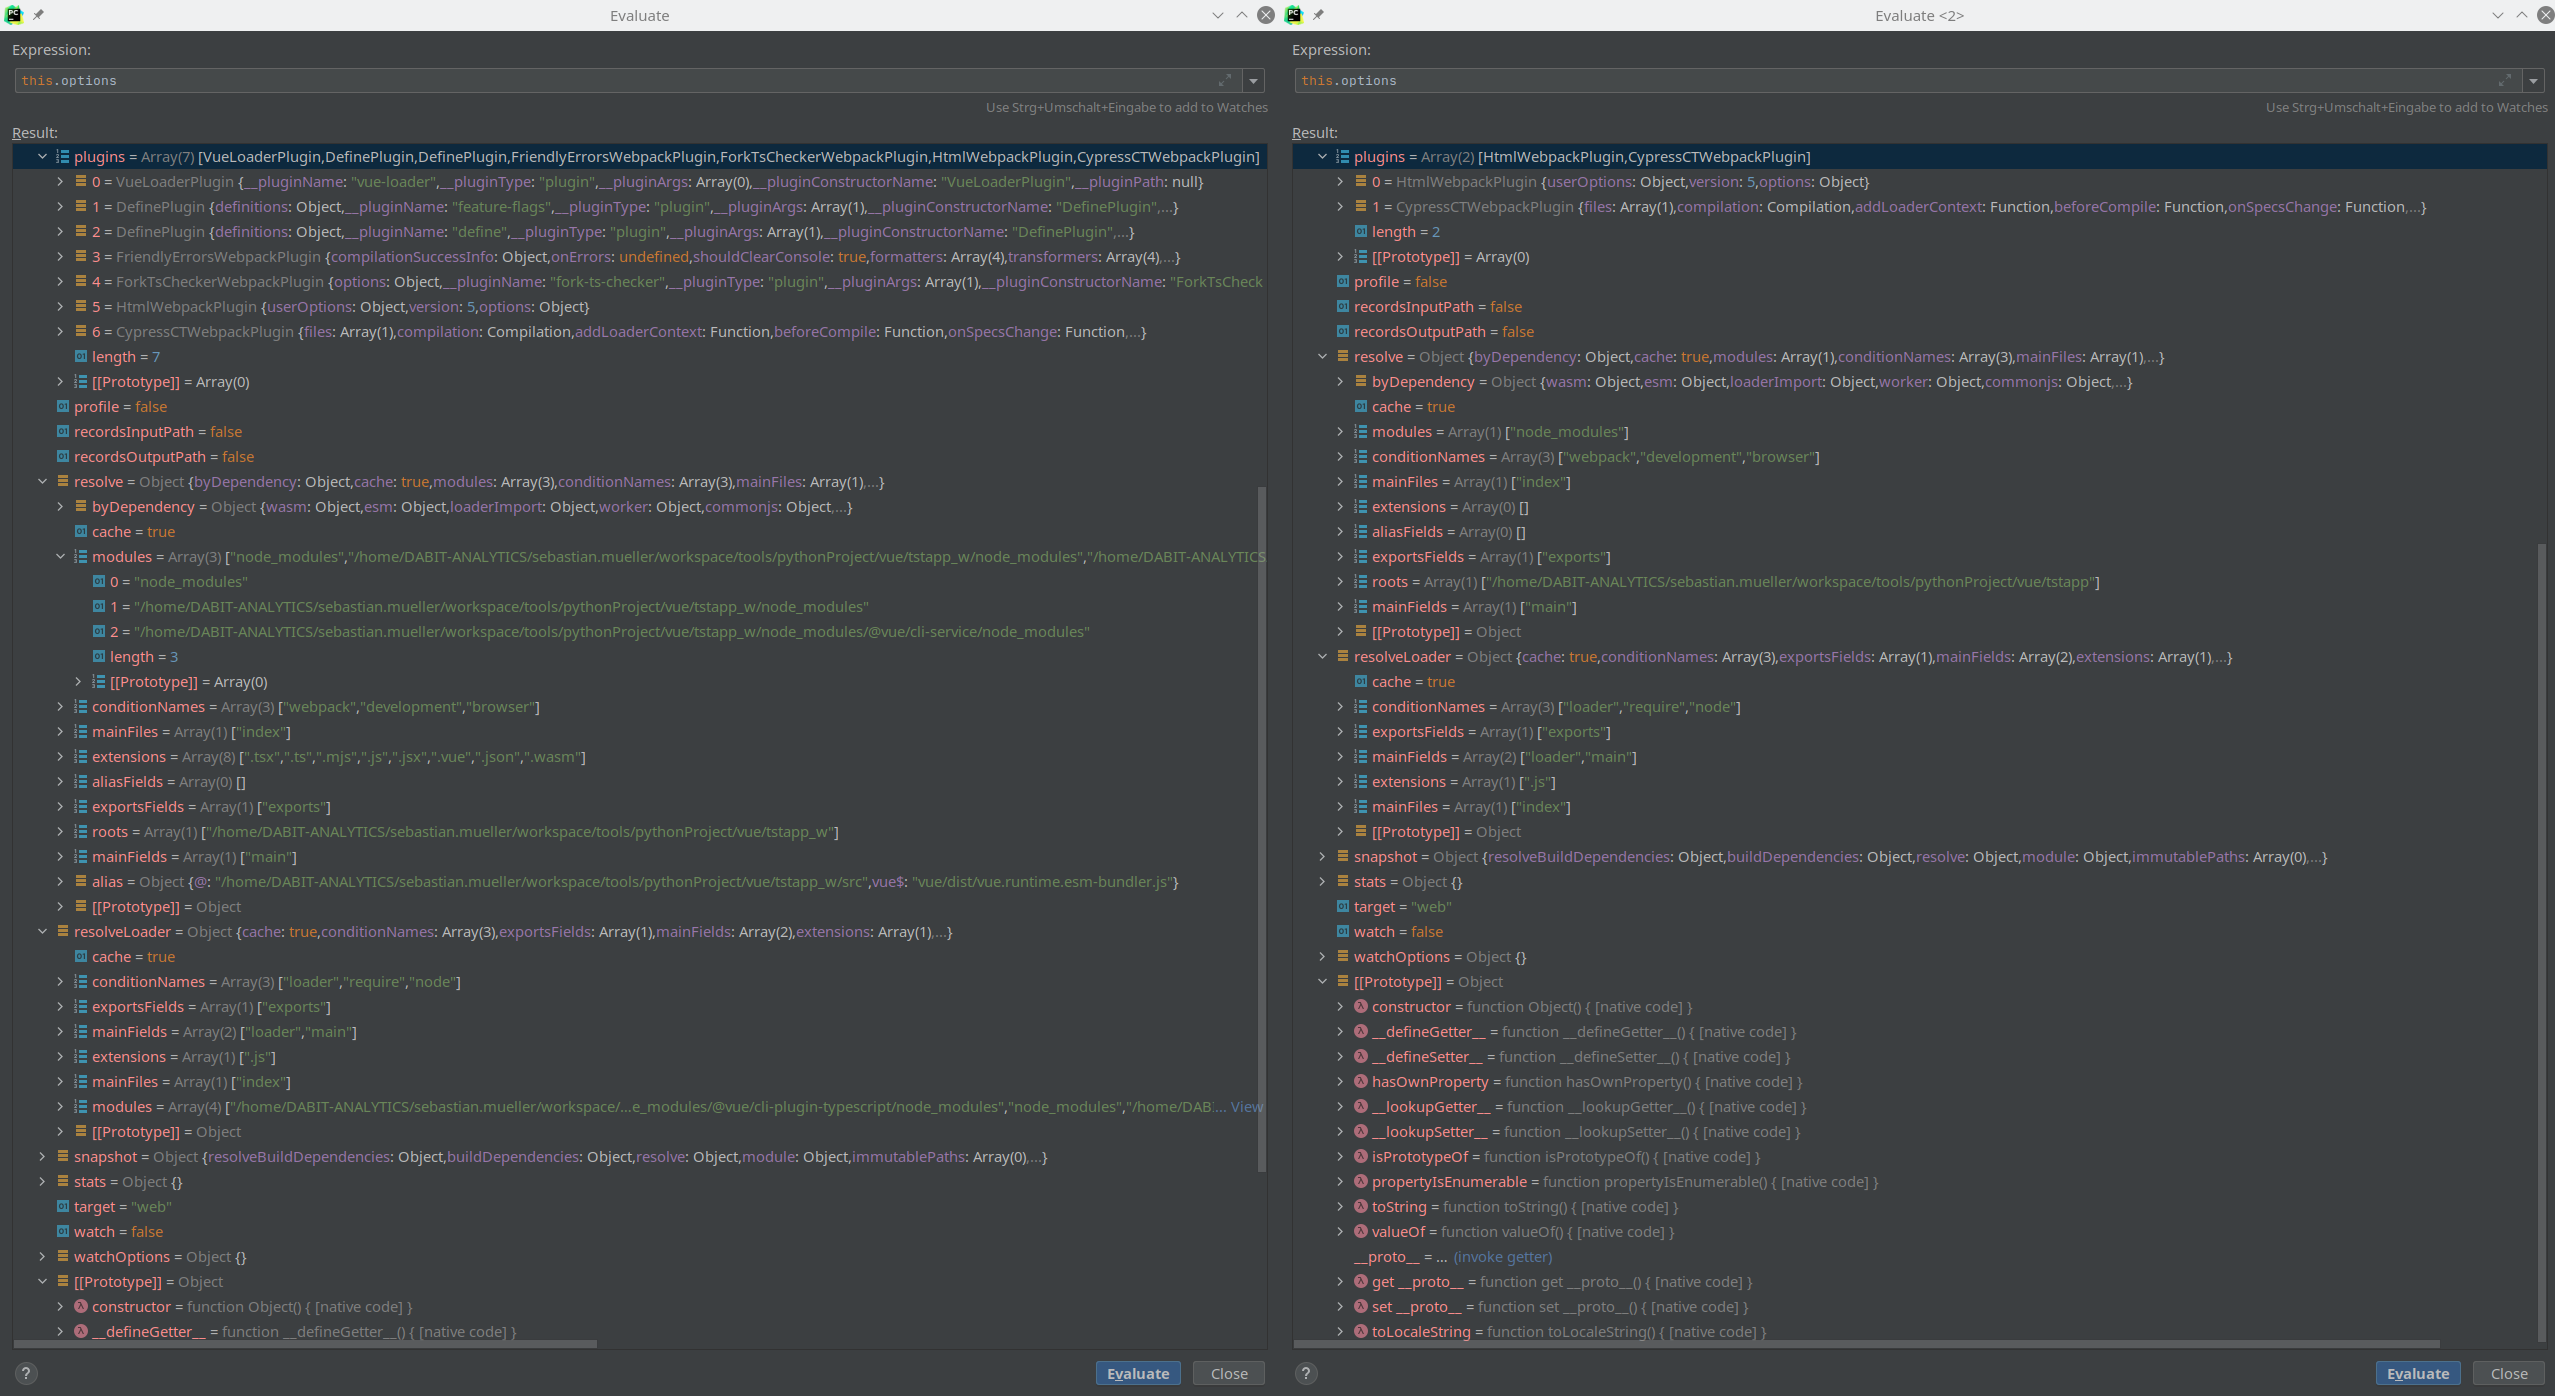Click the help icon in Evaluate <2> dialog

point(1306,1373)
